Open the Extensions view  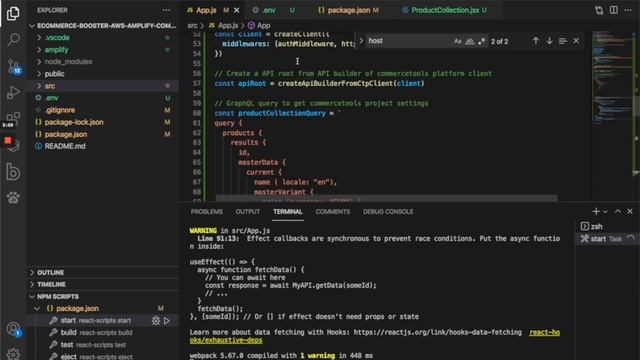(x=13, y=118)
